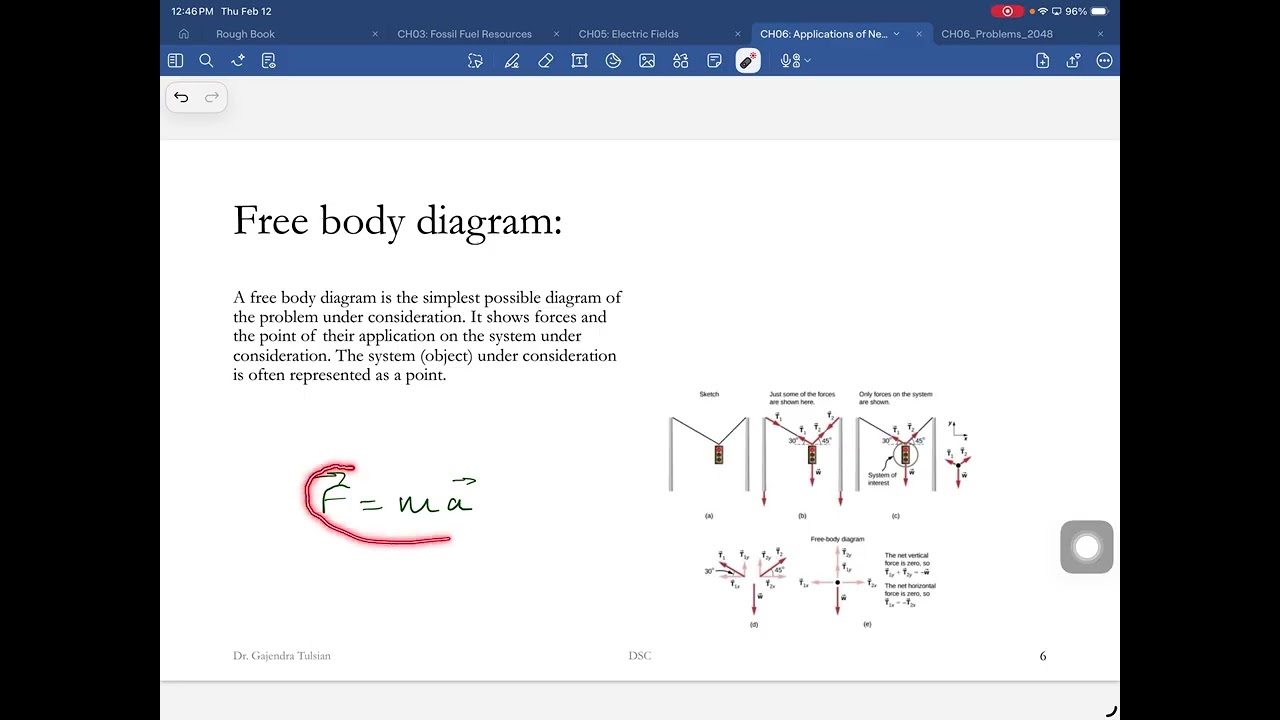The image size is (1280, 720).
Task: Open the AI sparkle pen tool
Action: pos(238,61)
